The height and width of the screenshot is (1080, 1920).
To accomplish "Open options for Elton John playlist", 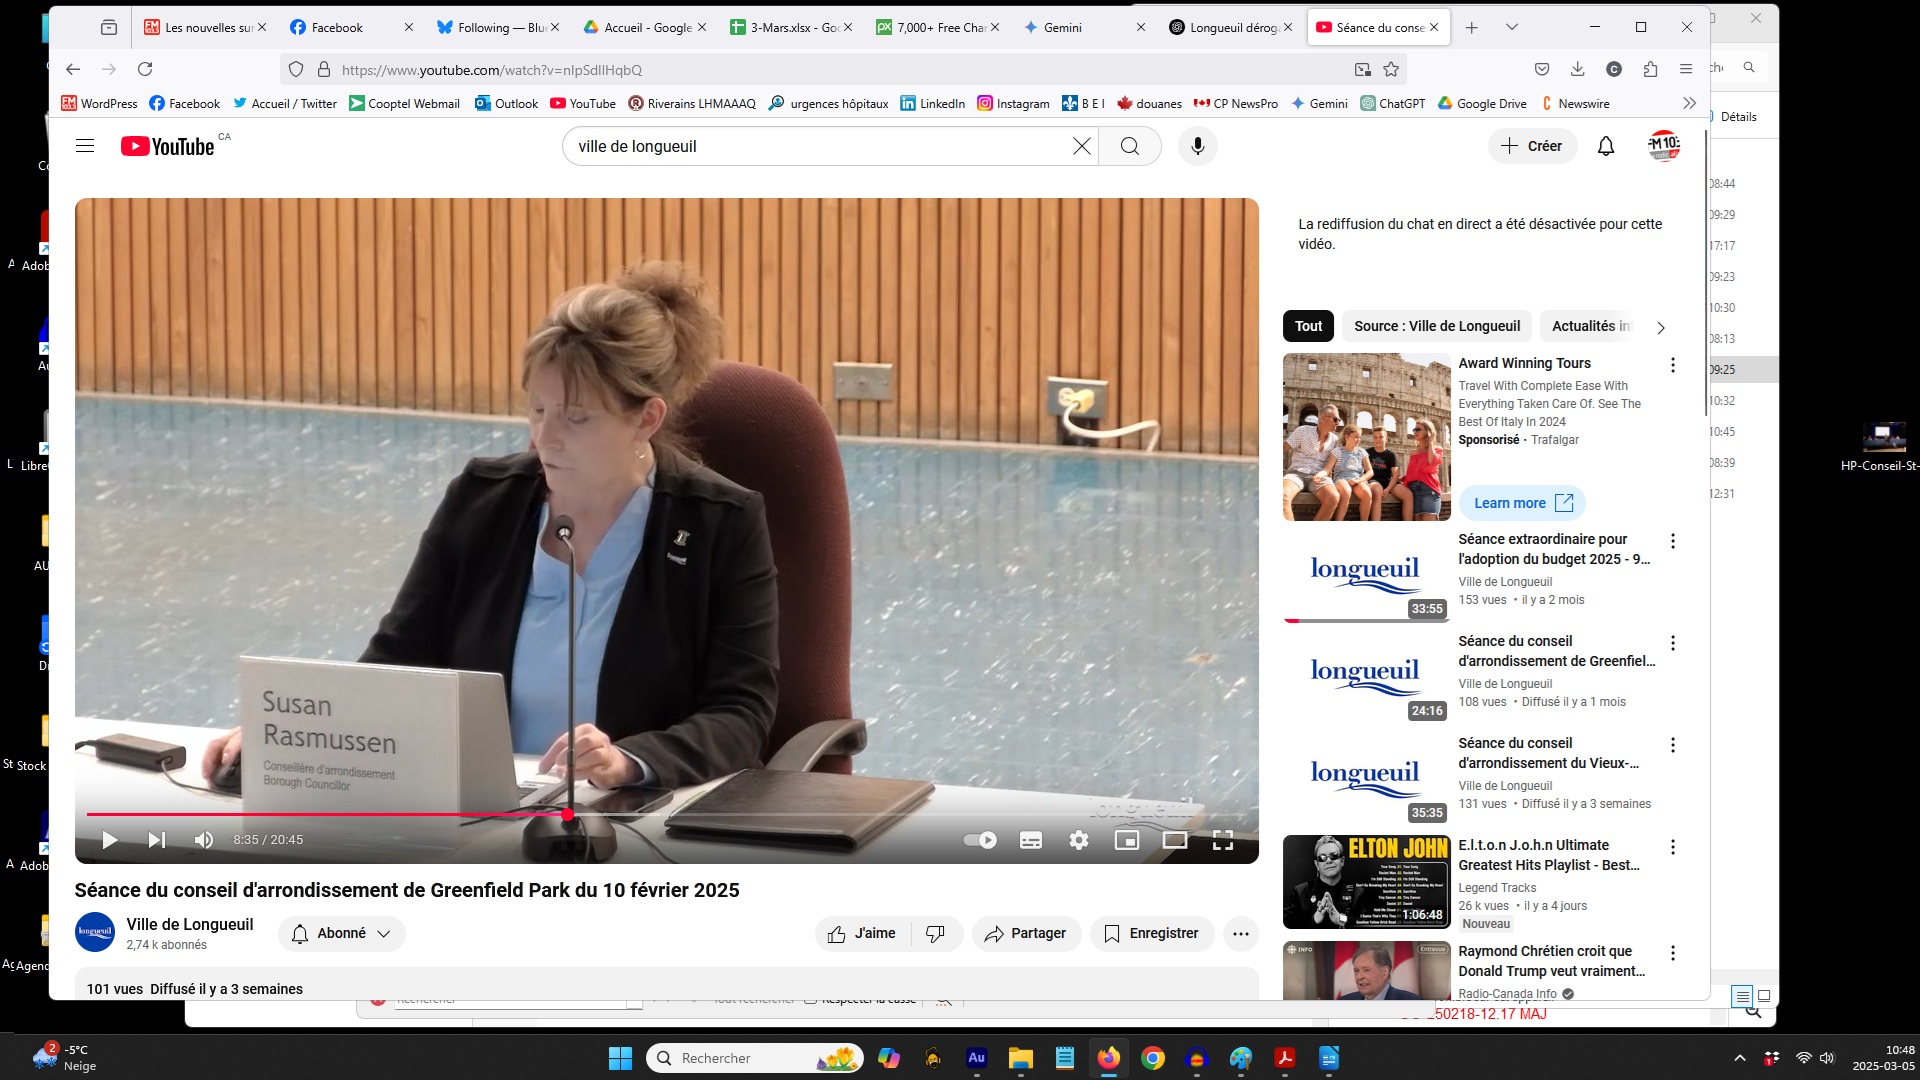I will pyautogui.click(x=1672, y=847).
